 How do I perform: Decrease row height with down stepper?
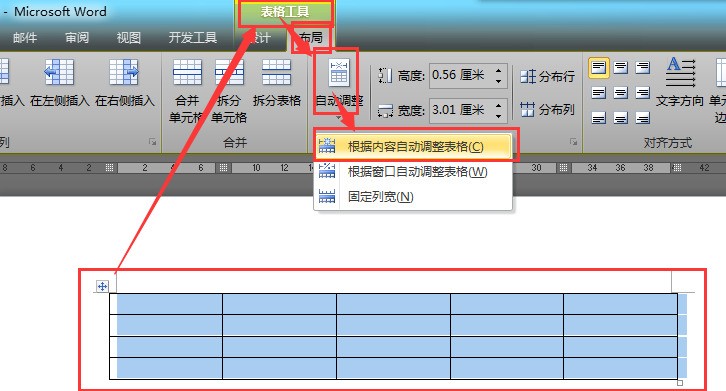click(499, 81)
